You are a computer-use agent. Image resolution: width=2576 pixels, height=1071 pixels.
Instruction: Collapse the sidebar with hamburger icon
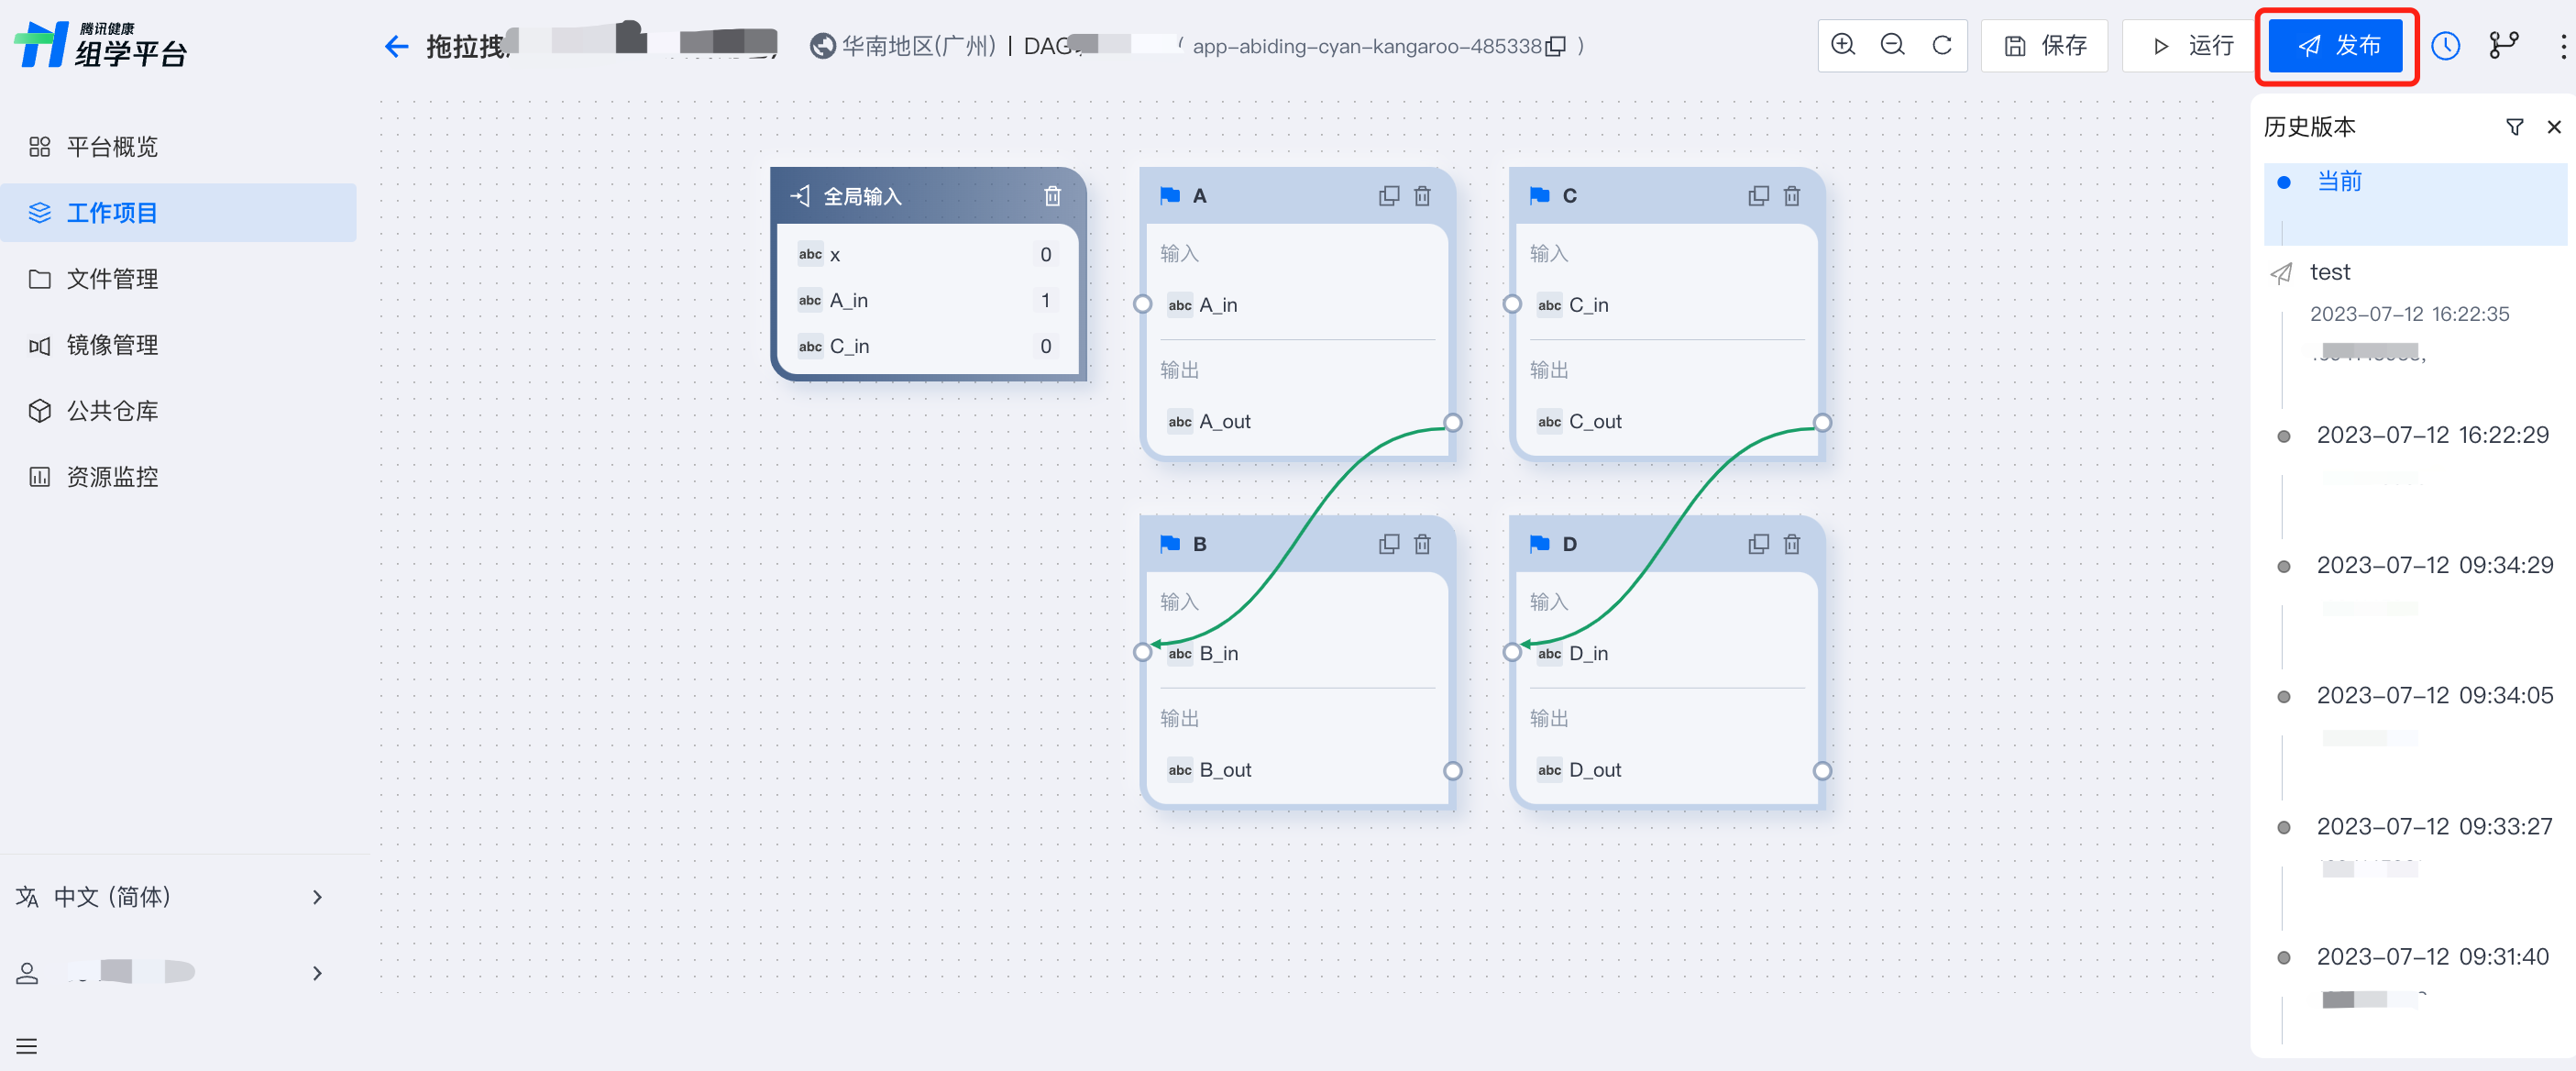(x=27, y=1046)
